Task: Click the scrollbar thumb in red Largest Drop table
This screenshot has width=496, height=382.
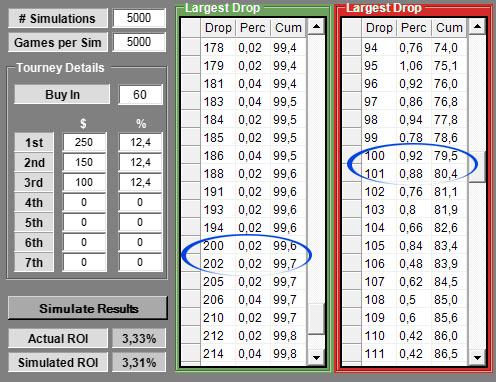Action: click(x=477, y=167)
